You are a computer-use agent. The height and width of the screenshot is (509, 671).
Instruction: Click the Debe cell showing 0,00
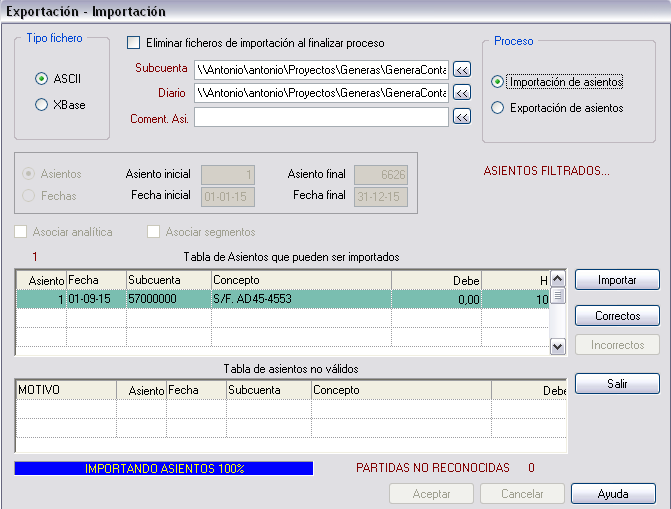[x=436, y=299]
